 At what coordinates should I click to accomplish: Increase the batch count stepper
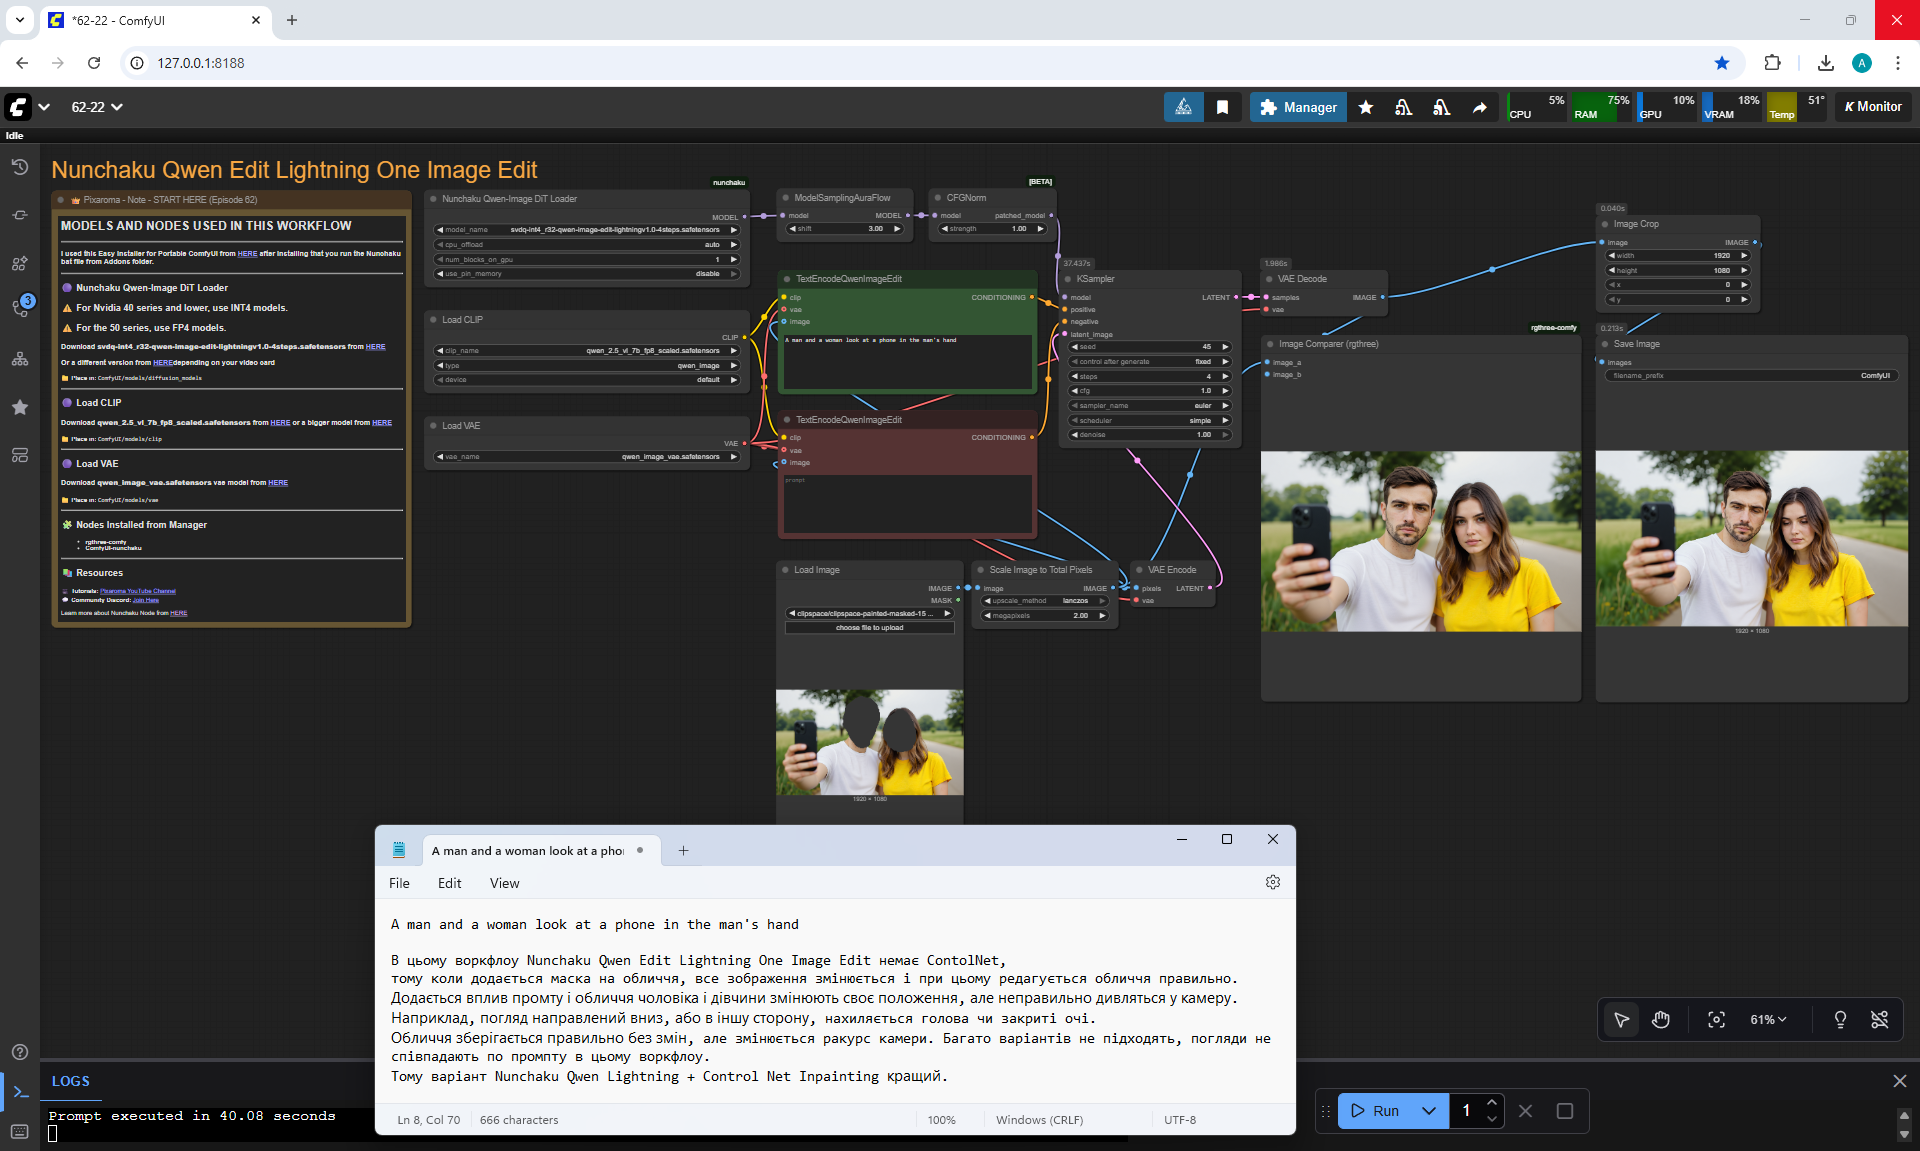point(1492,1102)
